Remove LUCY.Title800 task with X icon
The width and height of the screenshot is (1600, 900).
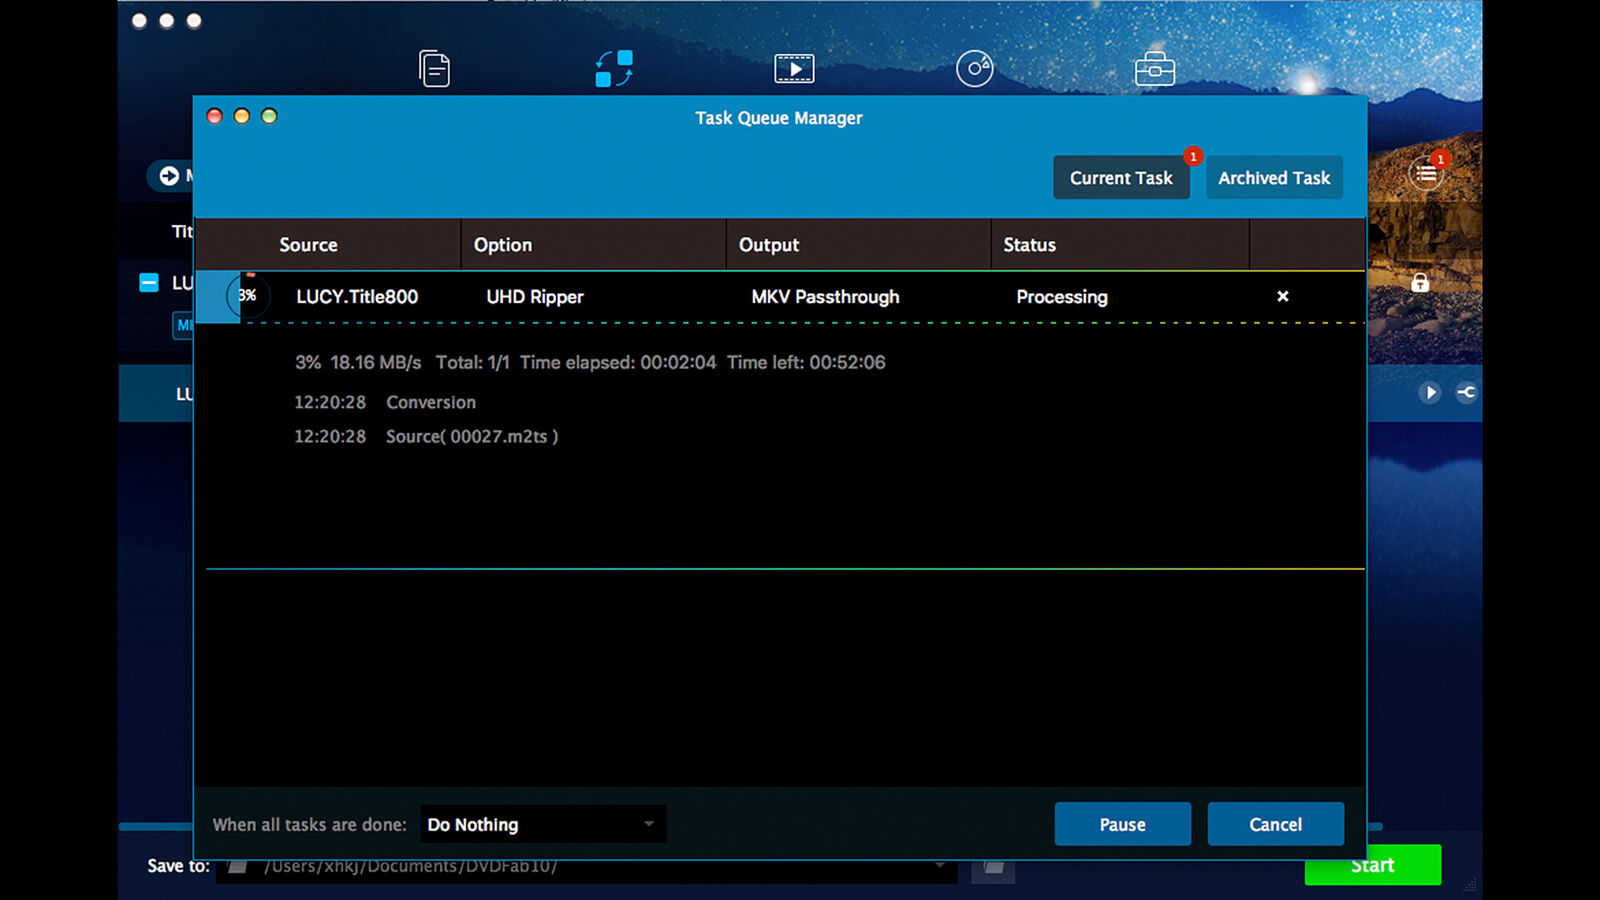point(1282,296)
